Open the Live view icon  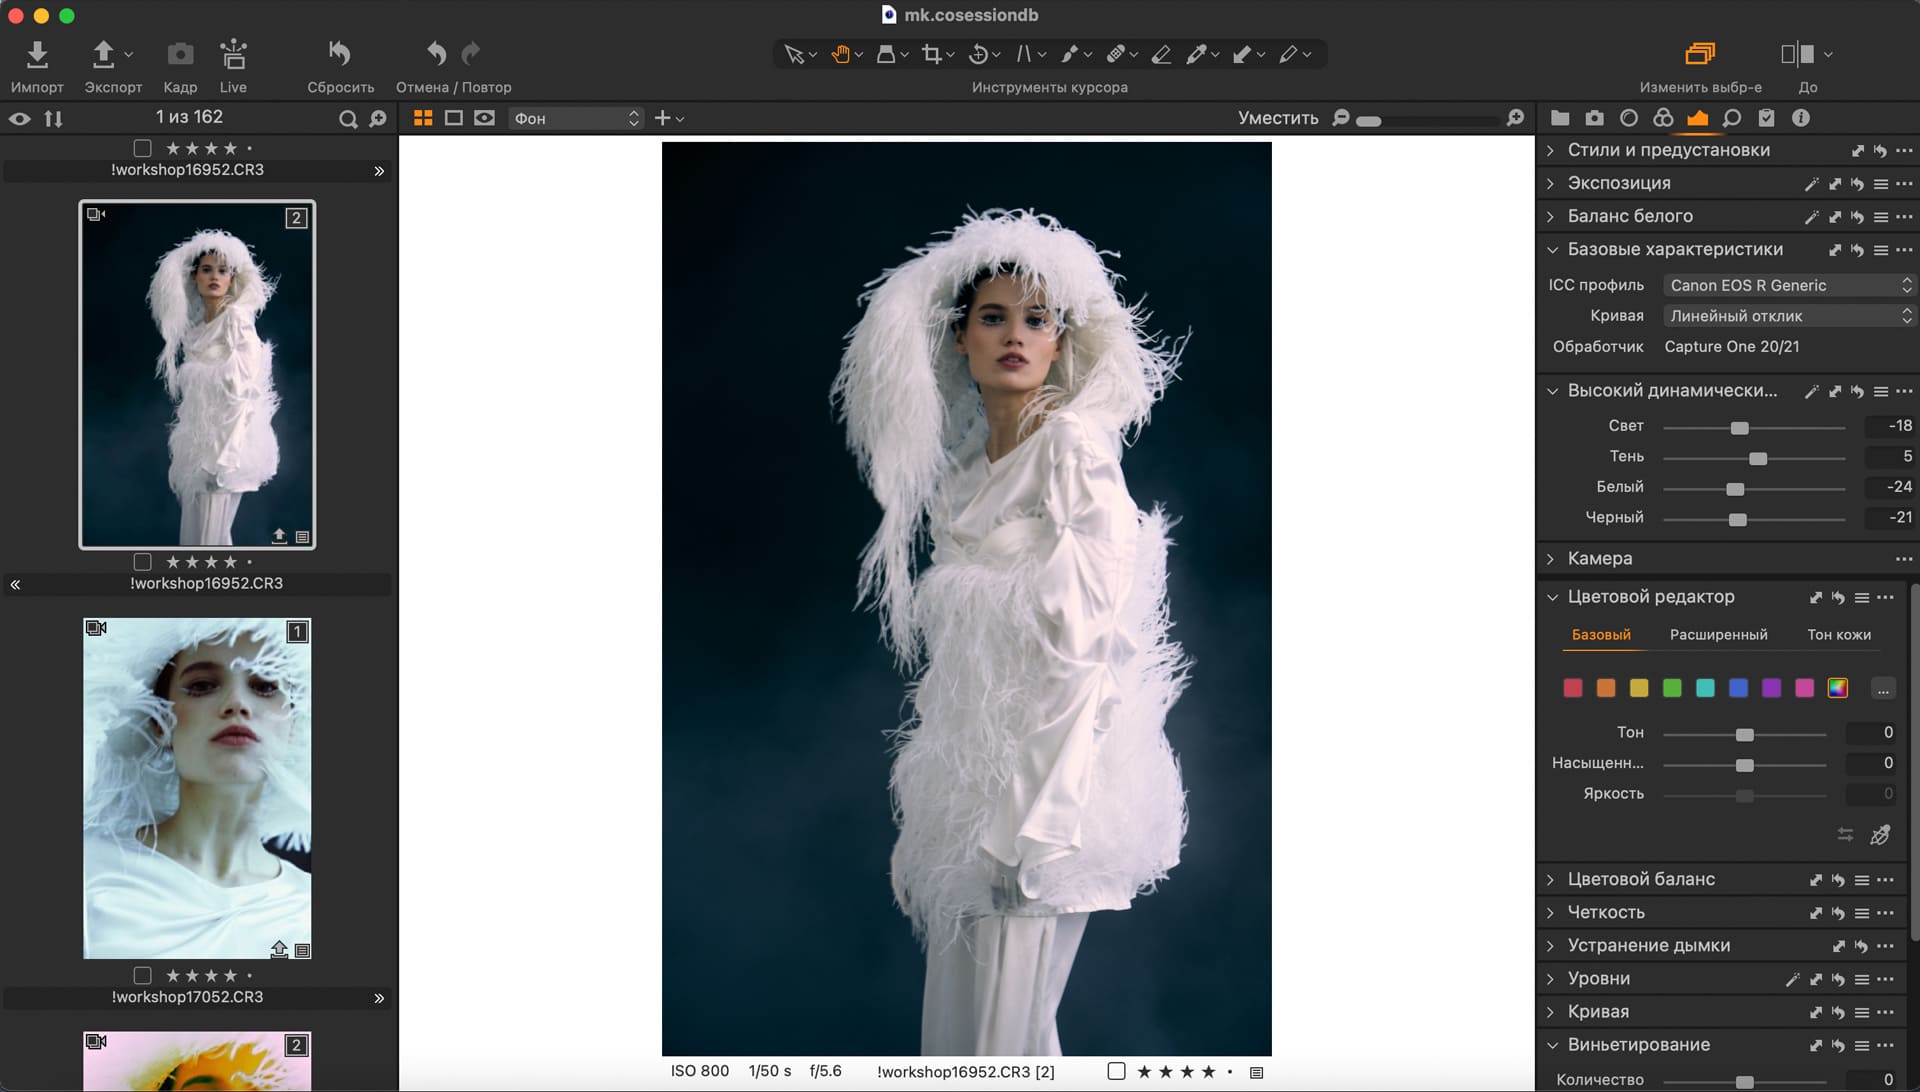click(x=233, y=54)
